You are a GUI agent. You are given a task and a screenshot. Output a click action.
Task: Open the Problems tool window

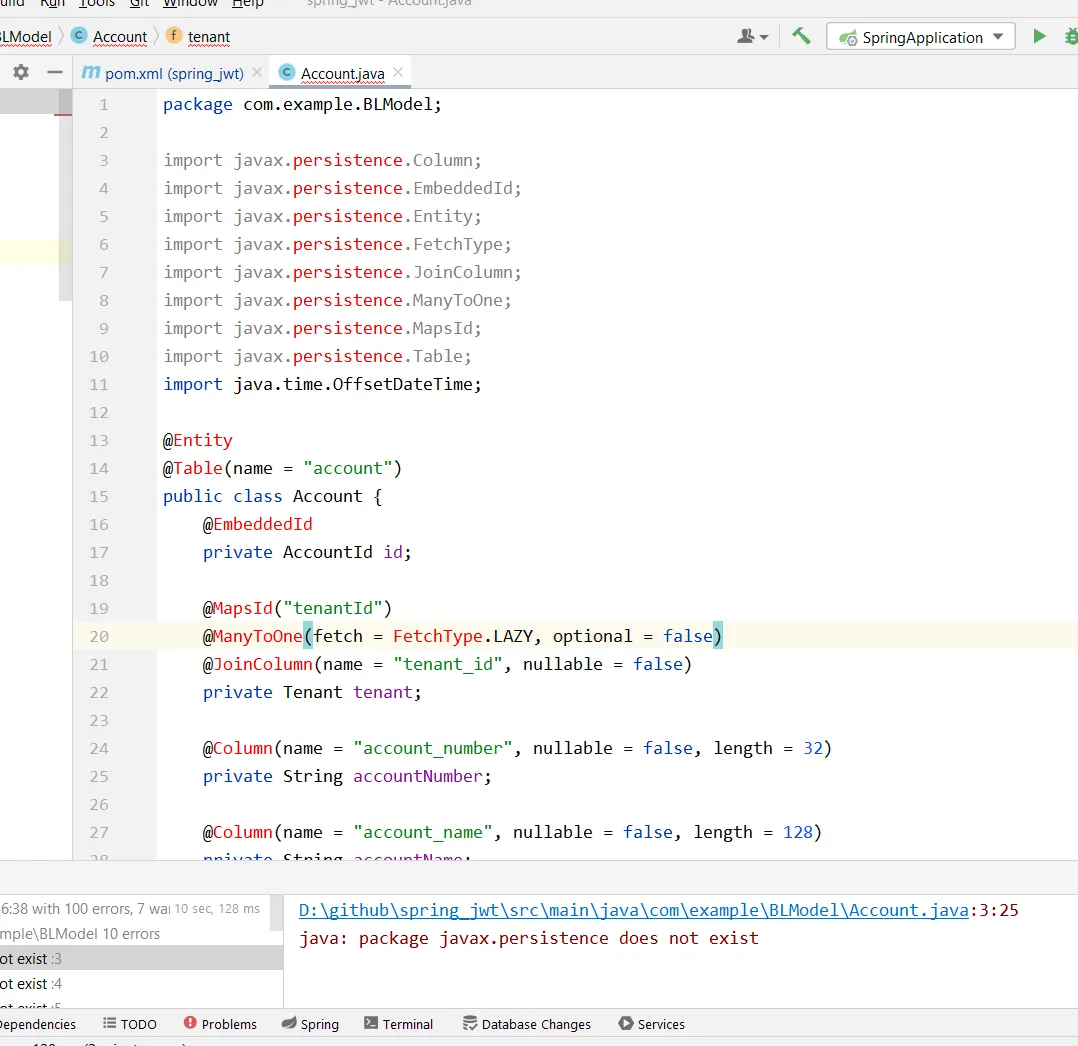coord(220,1024)
